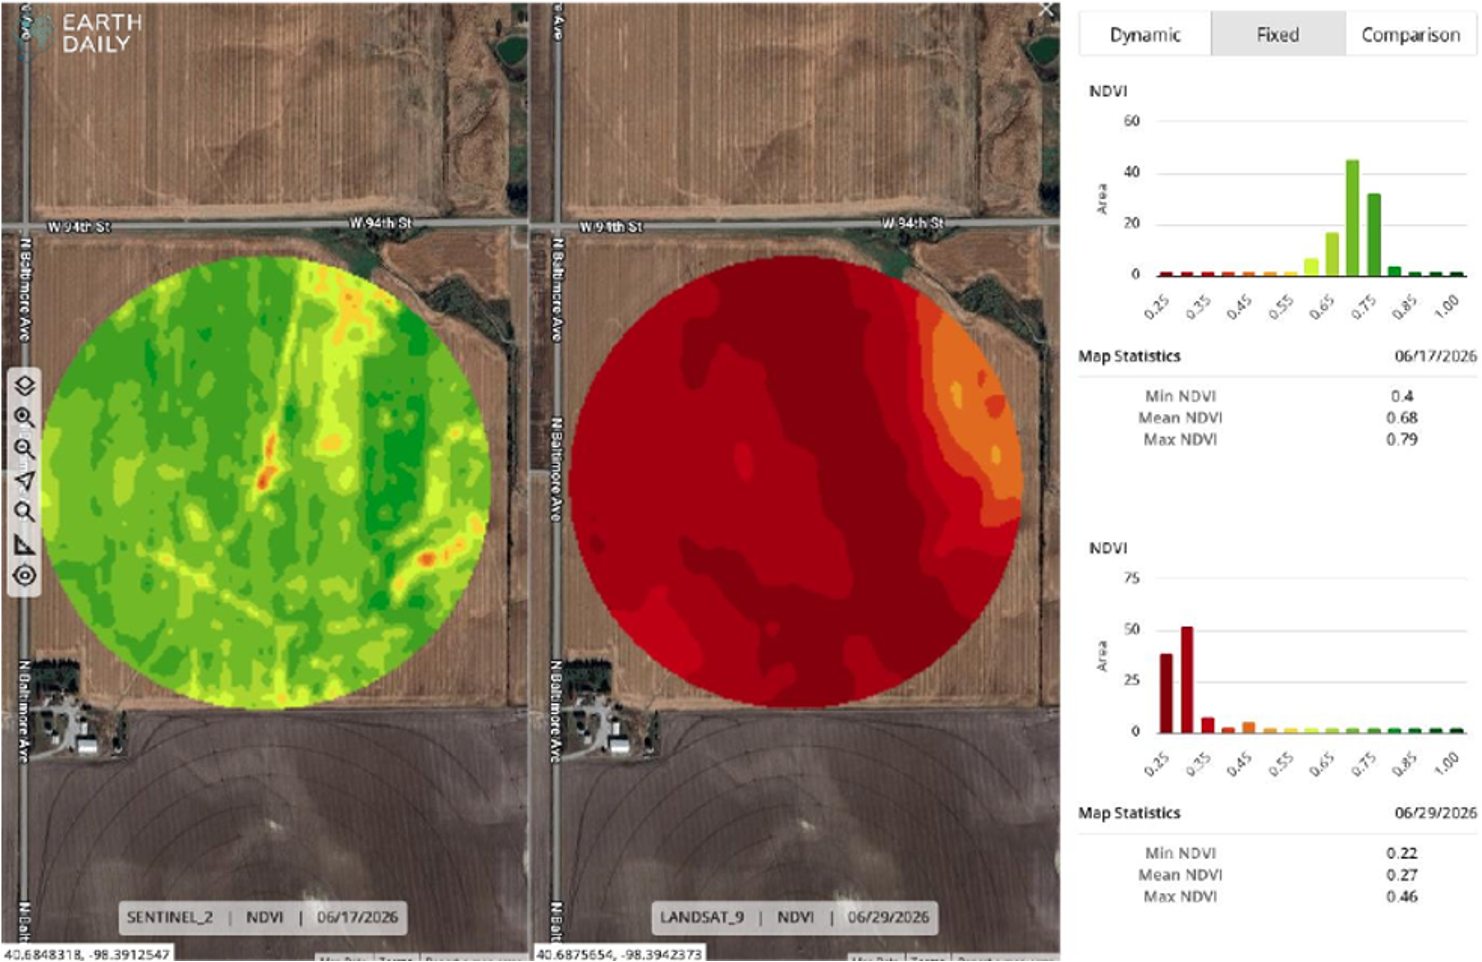The width and height of the screenshot is (1482, 962).
Task: Close the map view with the X
Action: [x=1047, y=11]
